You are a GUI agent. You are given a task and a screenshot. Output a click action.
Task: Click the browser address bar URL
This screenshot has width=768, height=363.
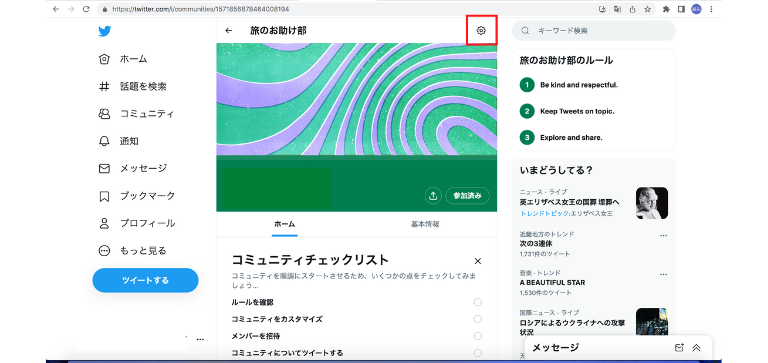[200, 9]
